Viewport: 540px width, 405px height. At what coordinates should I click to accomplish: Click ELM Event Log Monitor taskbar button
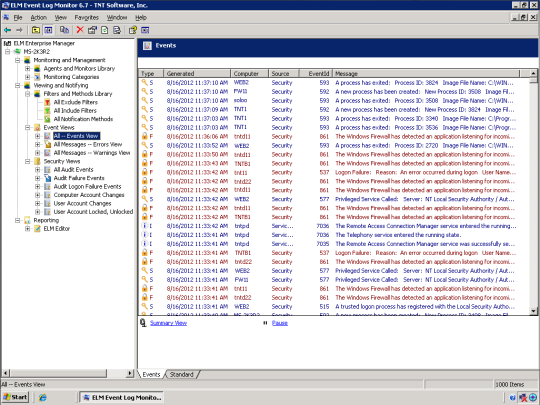(121, 397)
